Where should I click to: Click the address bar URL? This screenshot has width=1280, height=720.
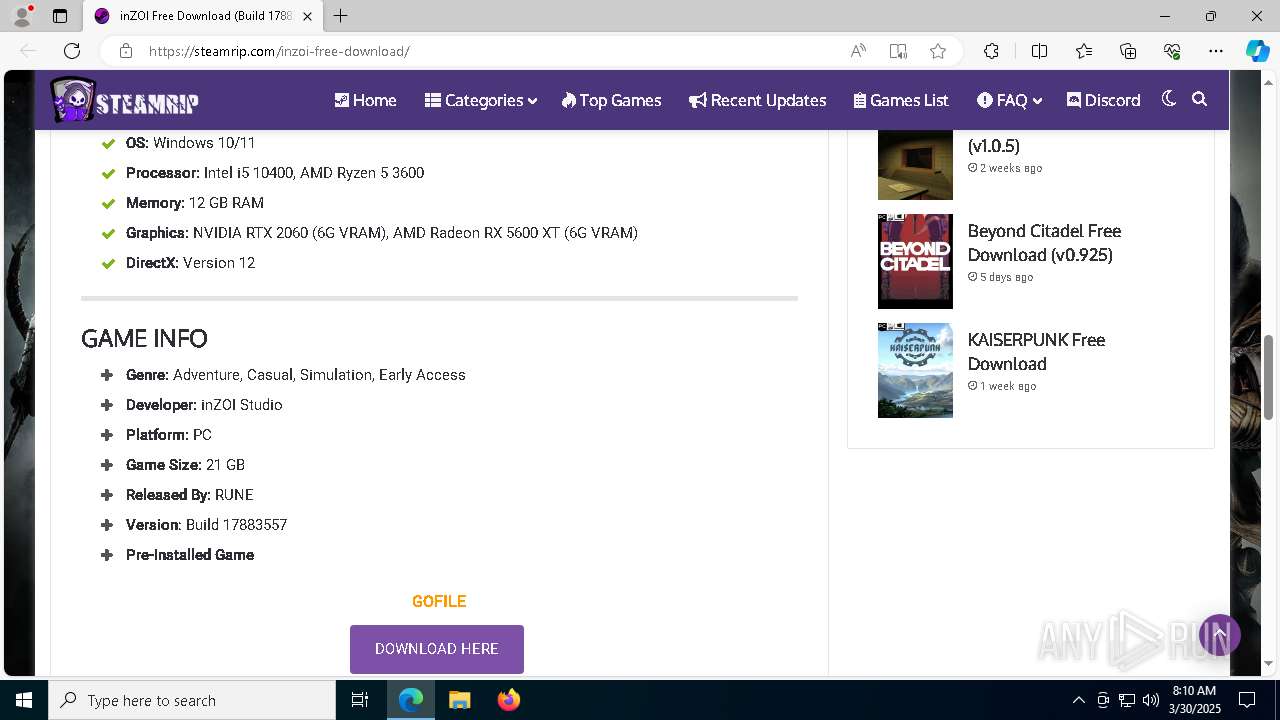[x=279, y=51]
